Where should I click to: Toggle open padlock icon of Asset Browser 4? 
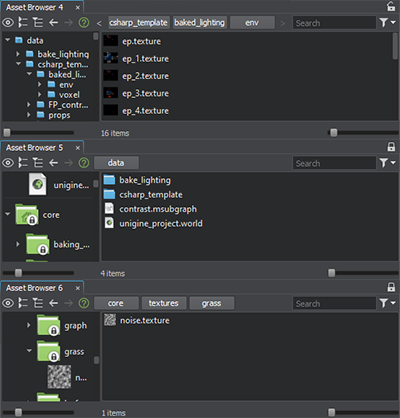391,6
